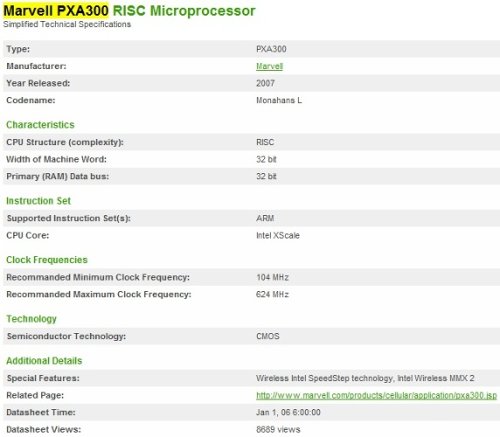Click the Special Features: label
Image resolution: width=500 pixels, height=437 pixels.
tap(43, 378)
